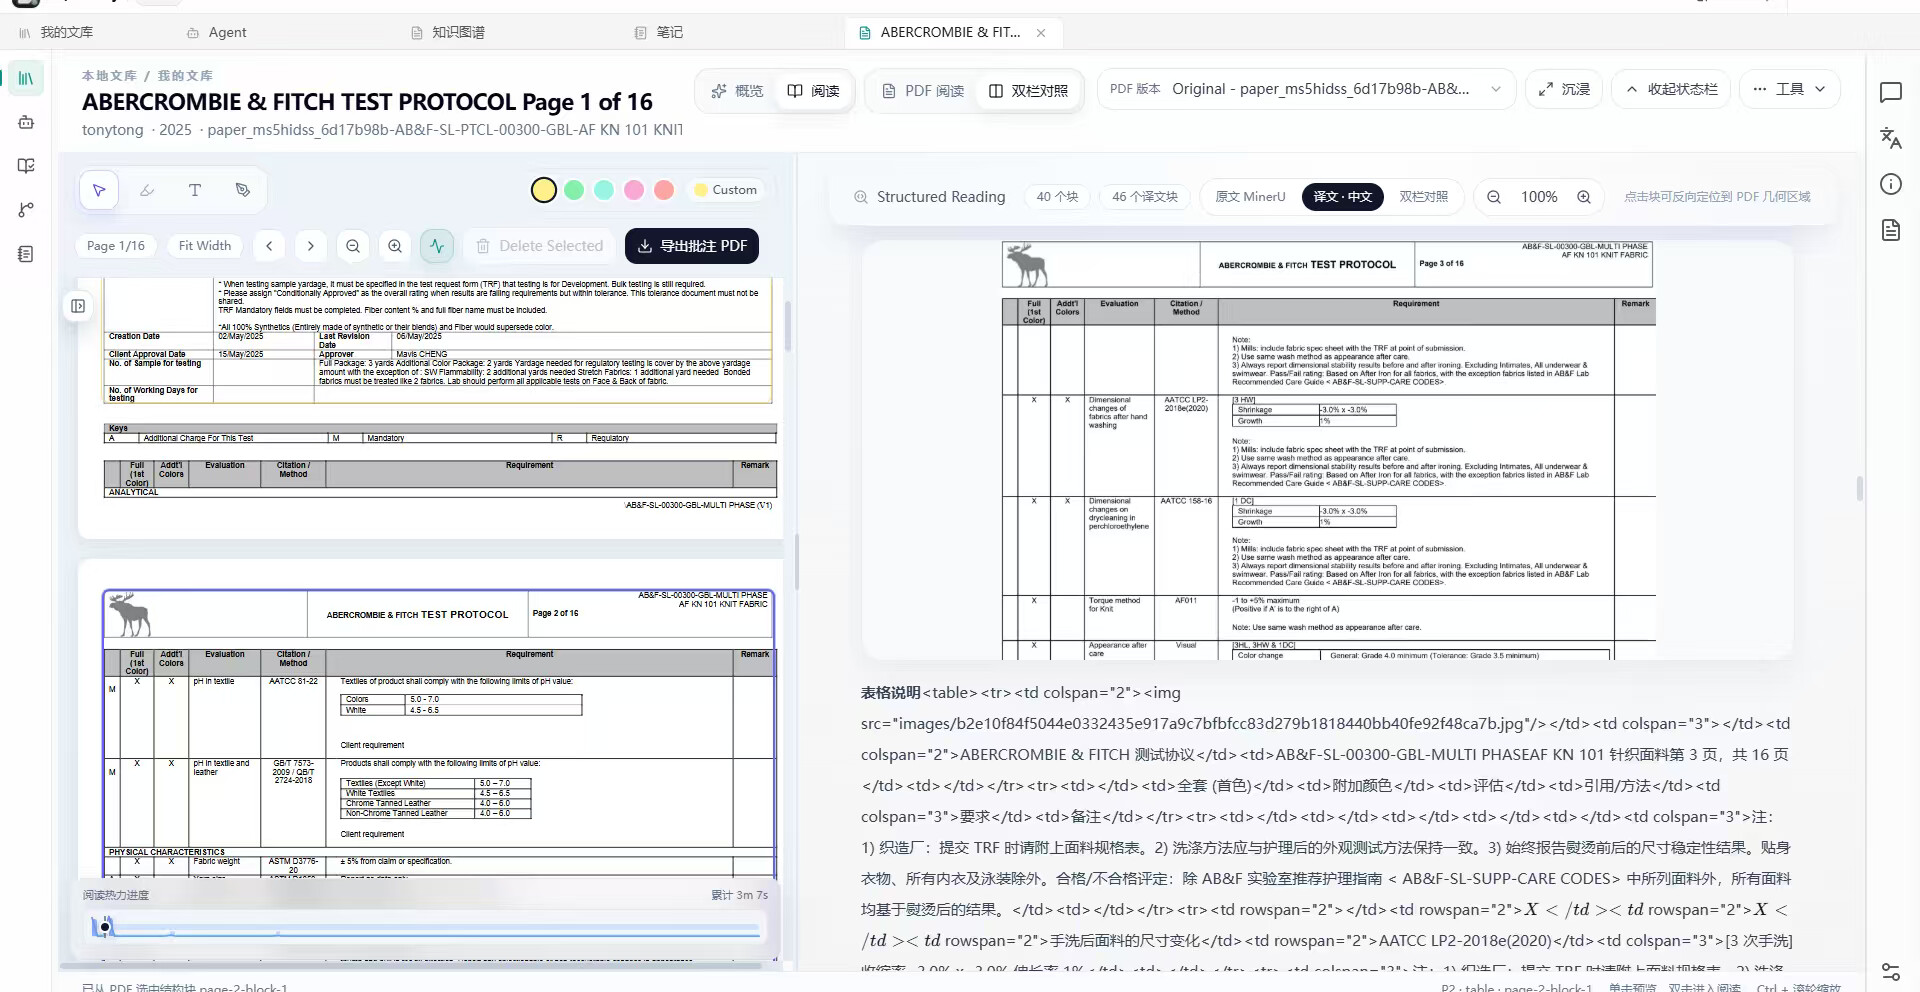Open the PDF 版本 Original dropdown
The image size is (1920, 992).
pos(1306,89)
